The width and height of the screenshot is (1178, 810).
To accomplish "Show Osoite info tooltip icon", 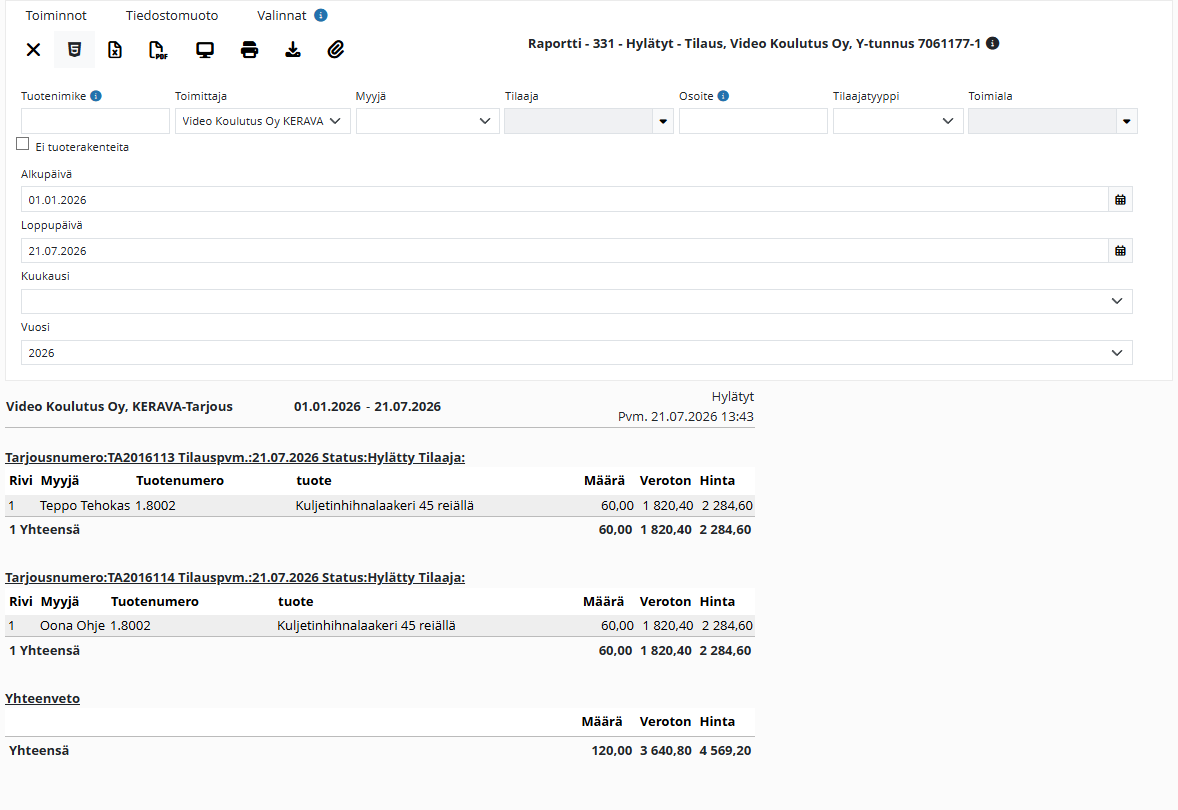I will coord(723,95).
